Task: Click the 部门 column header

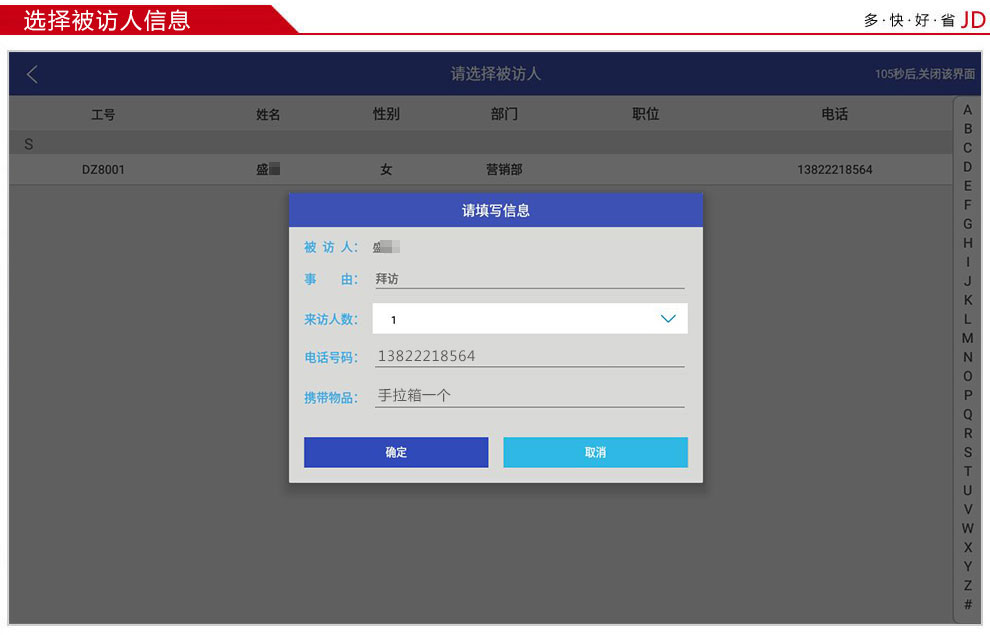Action: coord(504,115)
